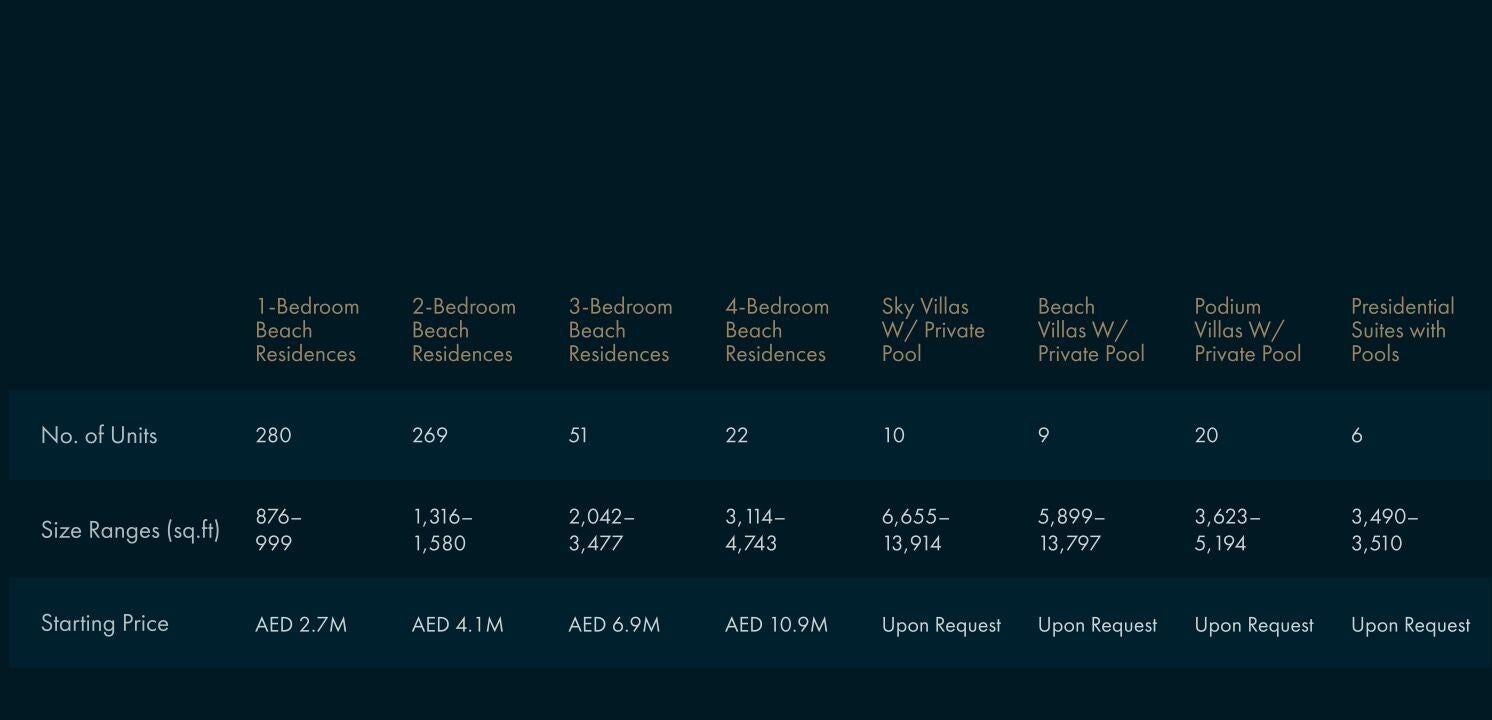Viewport: 1492px width, 720px height.
Task: Click Upon Request for Presidential Suites
Action: [1410, 625]
